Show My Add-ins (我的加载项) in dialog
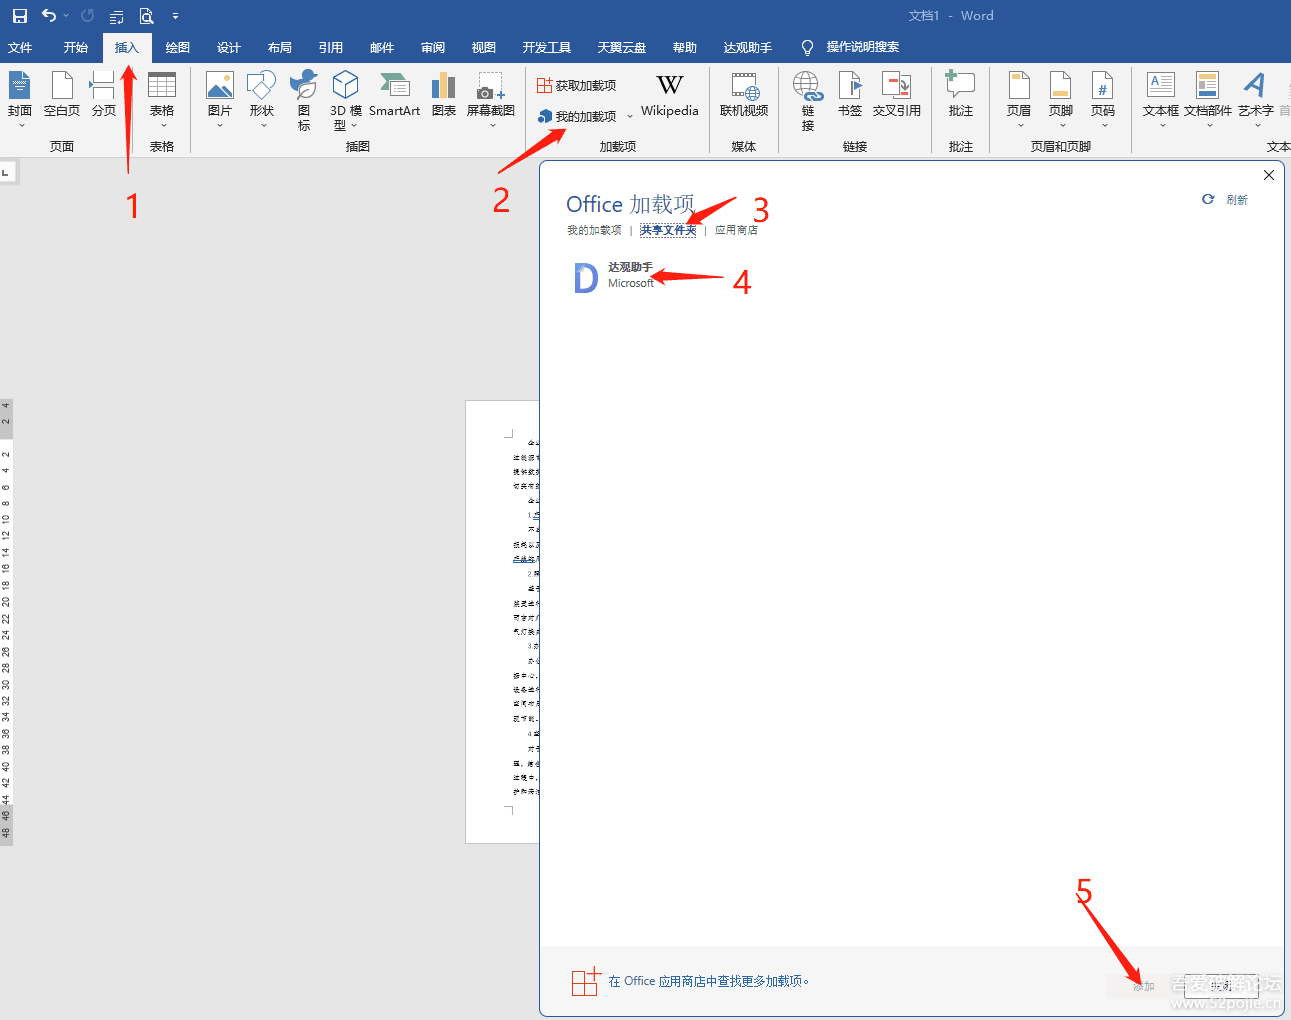The image size is (1291, 1020). click(x=594, y=230)
